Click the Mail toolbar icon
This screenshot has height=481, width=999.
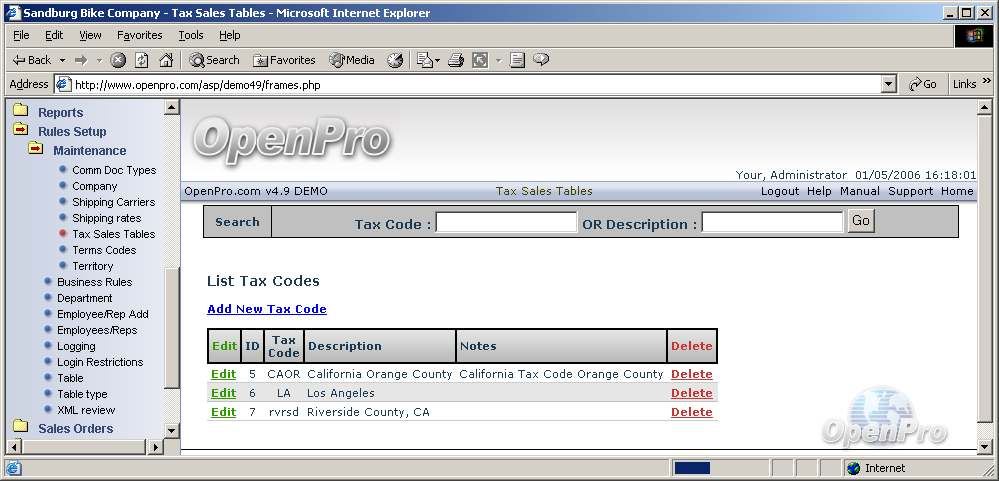pos(424,60)
